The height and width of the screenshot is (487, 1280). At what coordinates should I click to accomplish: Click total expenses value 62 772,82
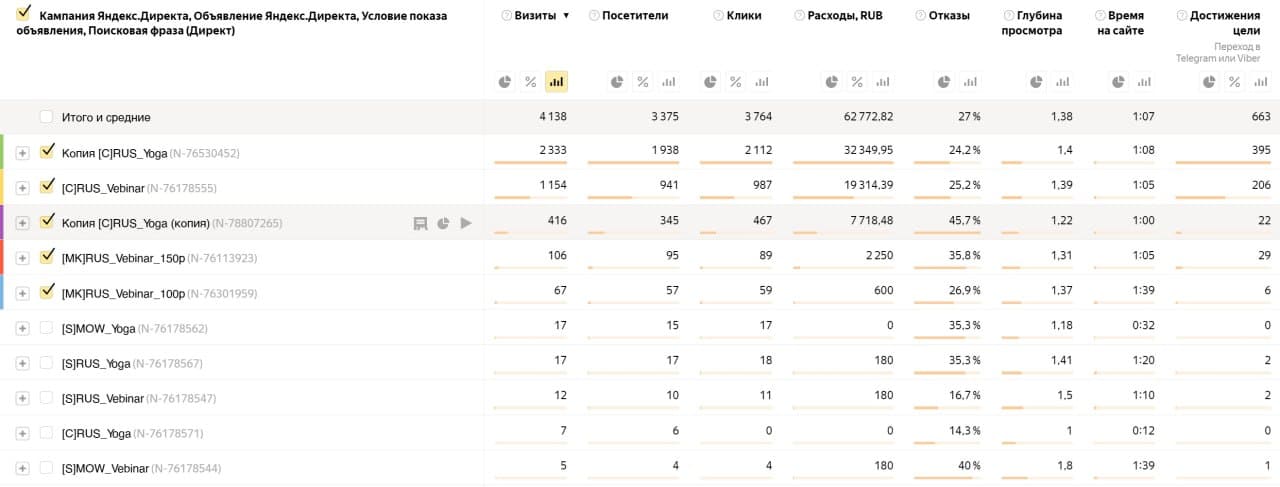[869, 117]
